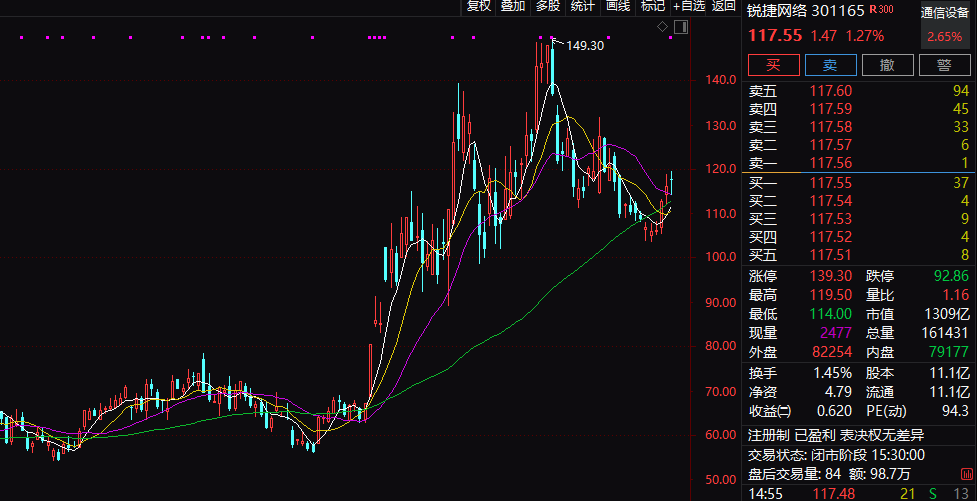977x501 pixels.
Task: Click the last magenta event dot on the chart's top row
Action: coord(670,38)
